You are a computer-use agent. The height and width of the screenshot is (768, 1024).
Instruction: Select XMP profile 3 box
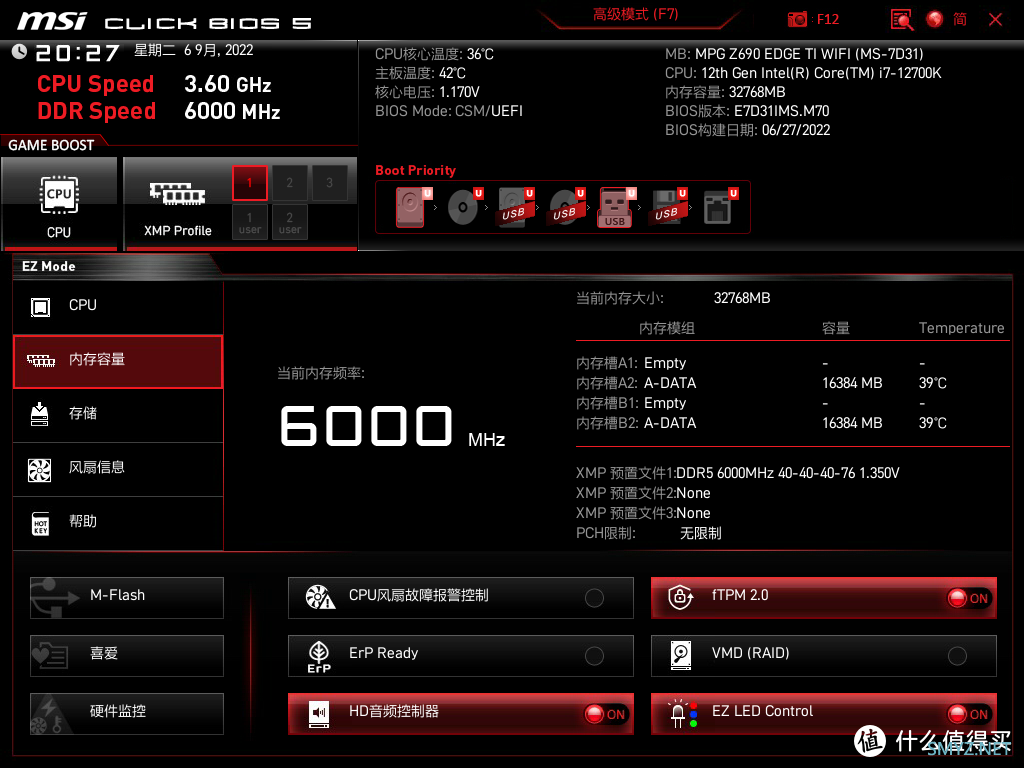pos(329,183)
